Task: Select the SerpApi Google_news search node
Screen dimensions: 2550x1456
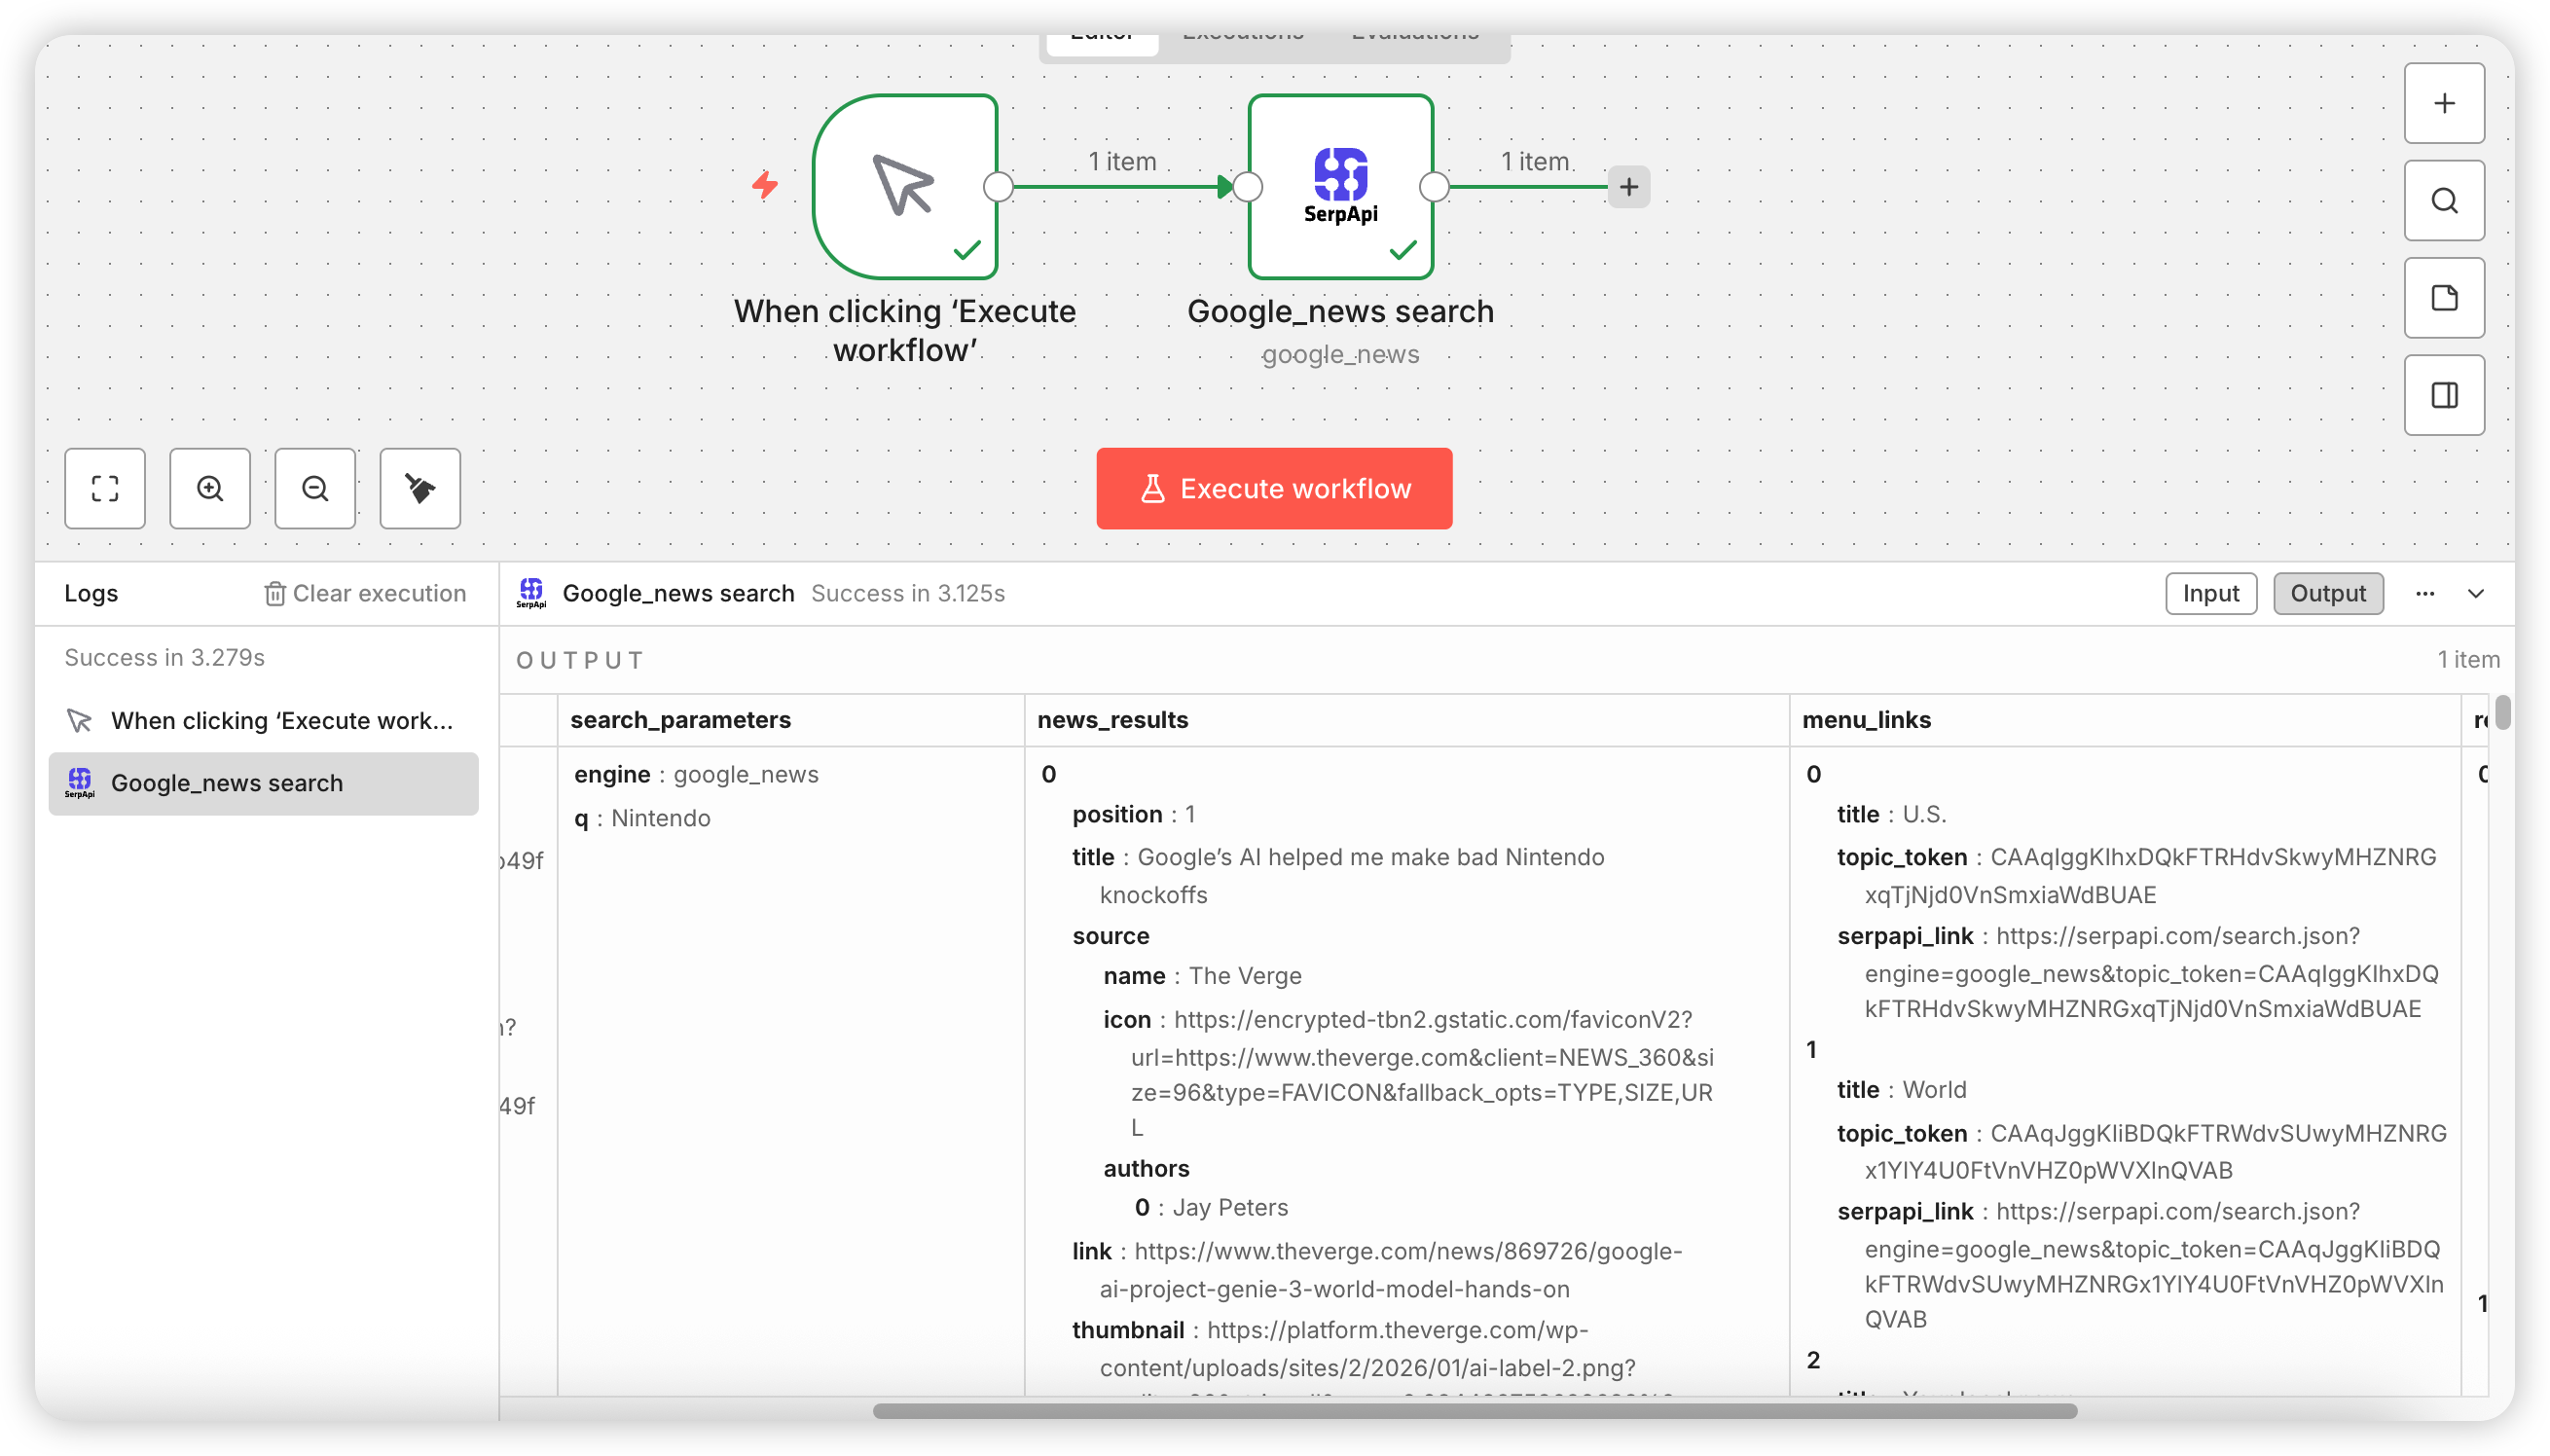Action: click(1340, 186)
